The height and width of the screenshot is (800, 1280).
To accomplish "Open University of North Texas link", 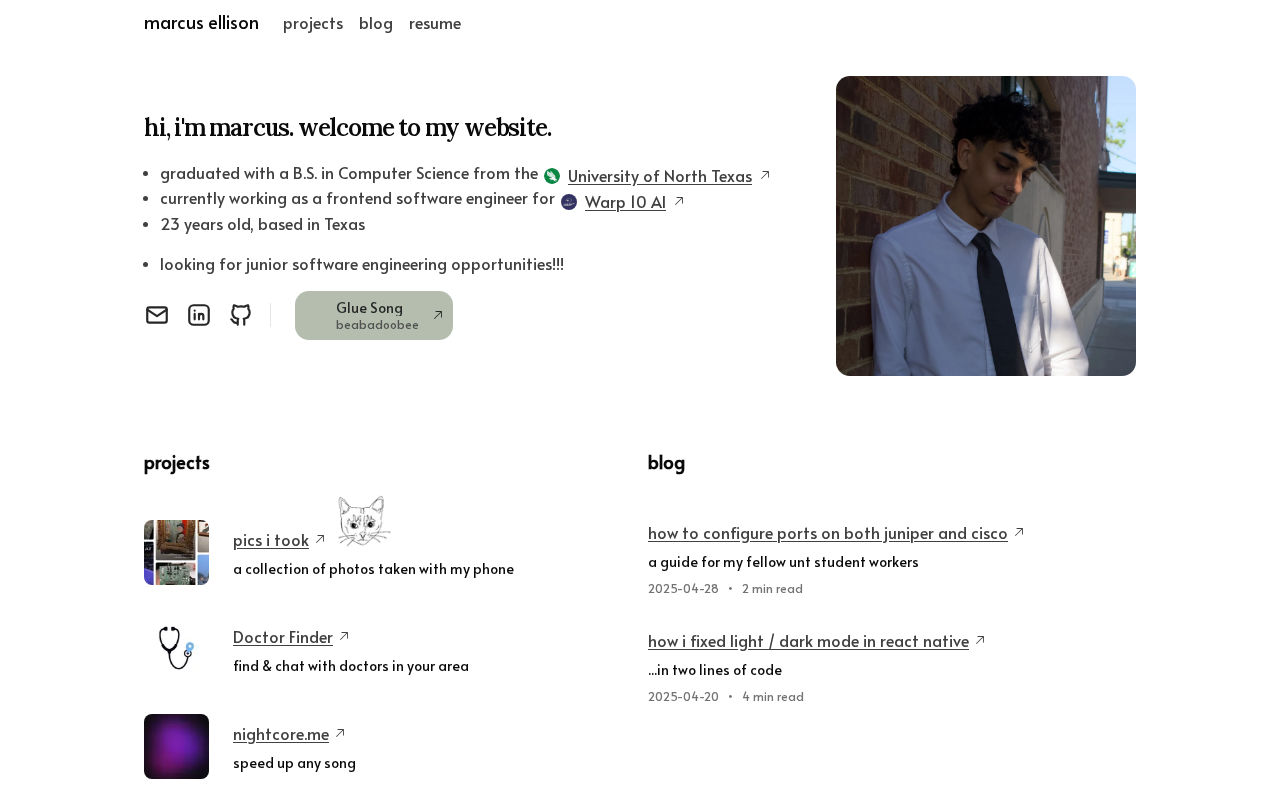I will [660, 176].
